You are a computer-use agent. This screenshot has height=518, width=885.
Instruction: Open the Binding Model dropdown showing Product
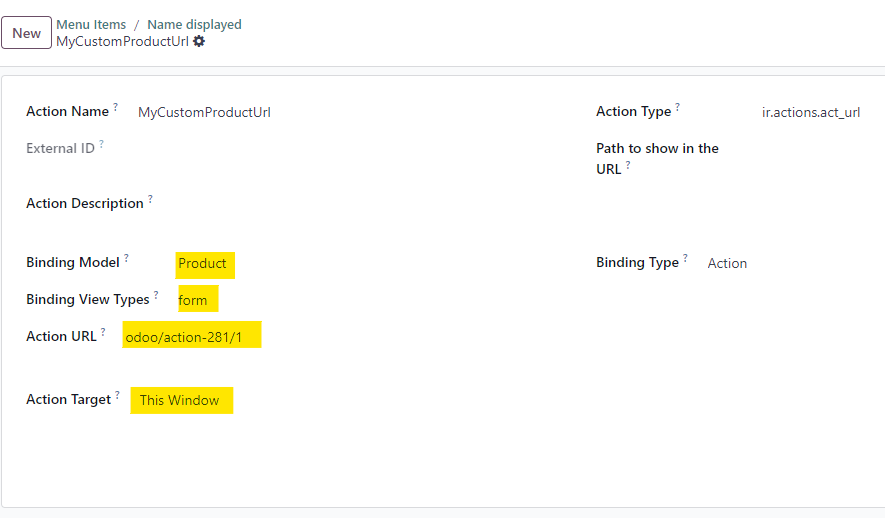pos(205,265)
